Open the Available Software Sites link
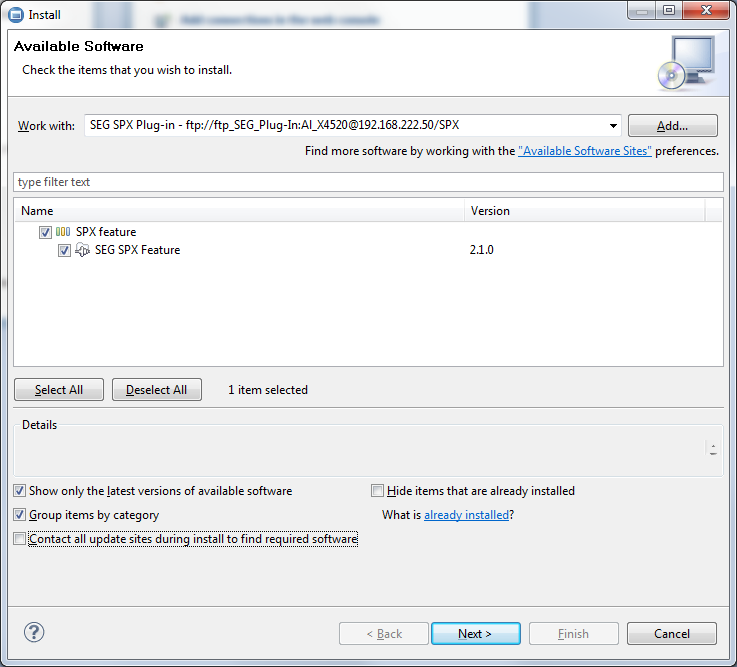 (585, 151)
